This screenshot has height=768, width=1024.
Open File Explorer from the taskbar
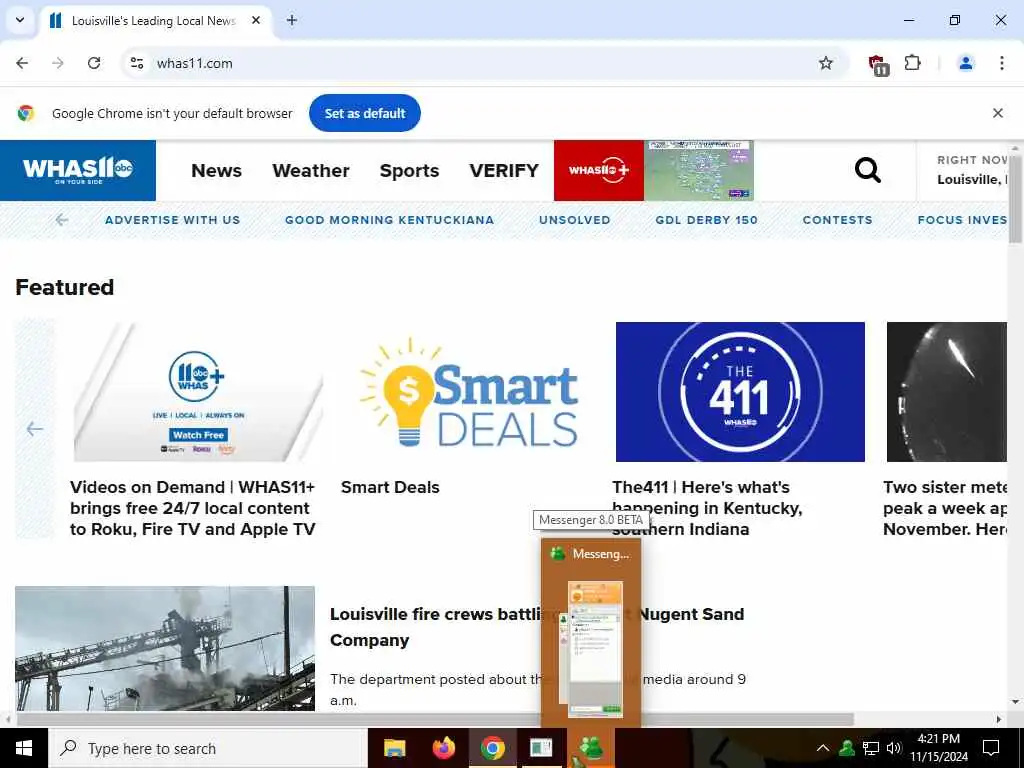[394, 748]
